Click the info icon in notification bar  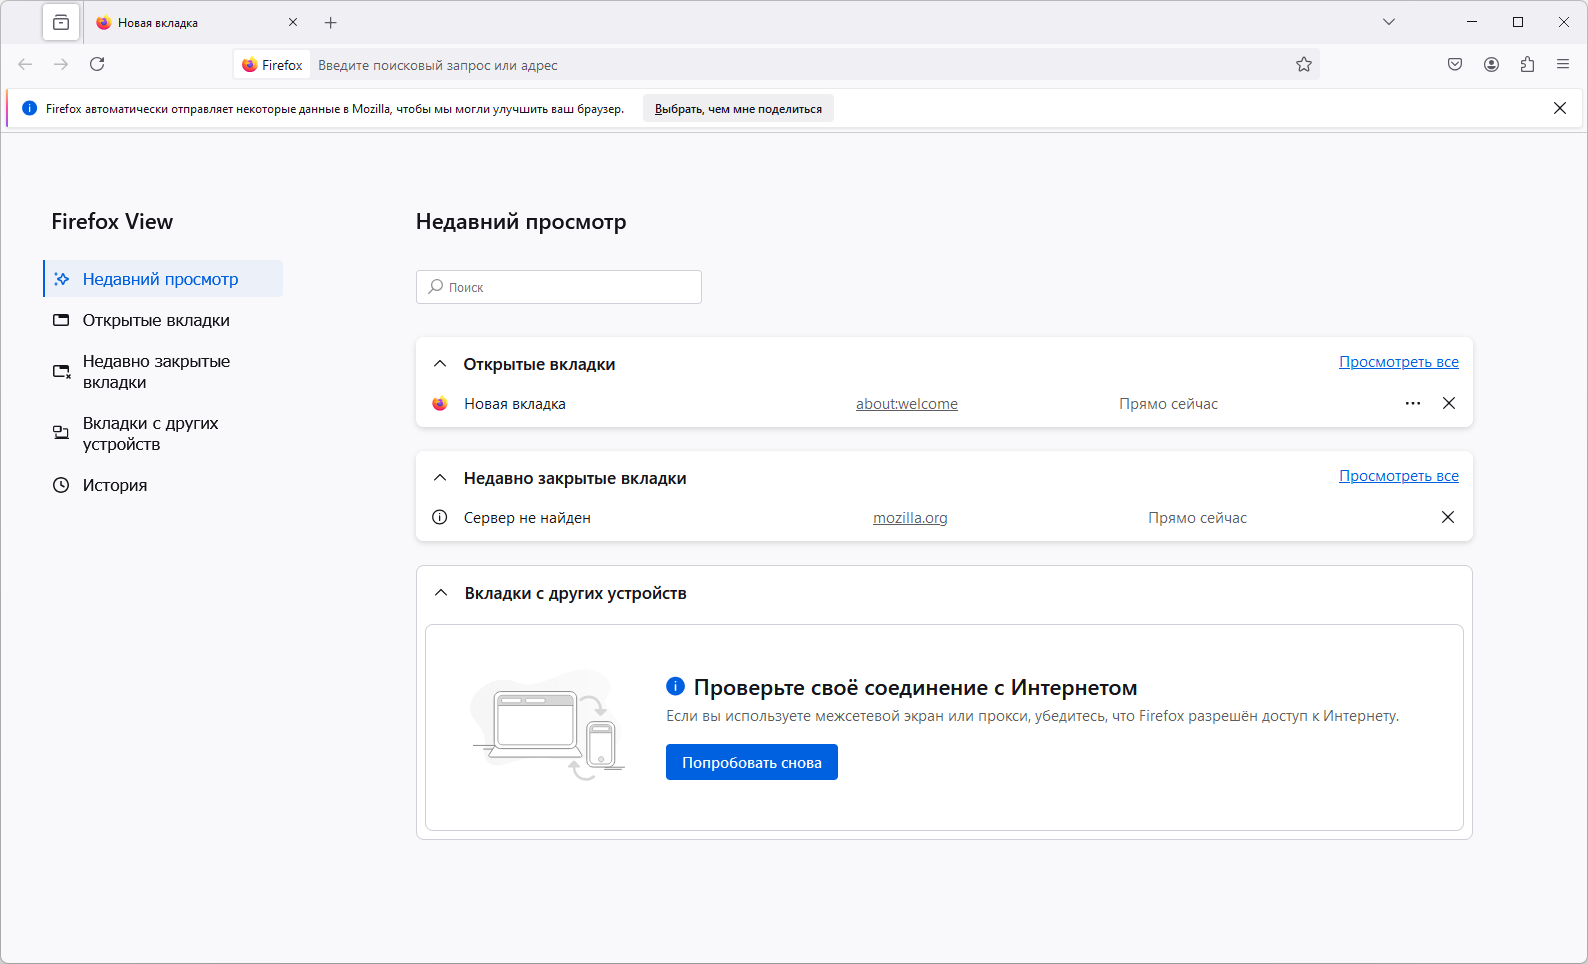point(30,108)
